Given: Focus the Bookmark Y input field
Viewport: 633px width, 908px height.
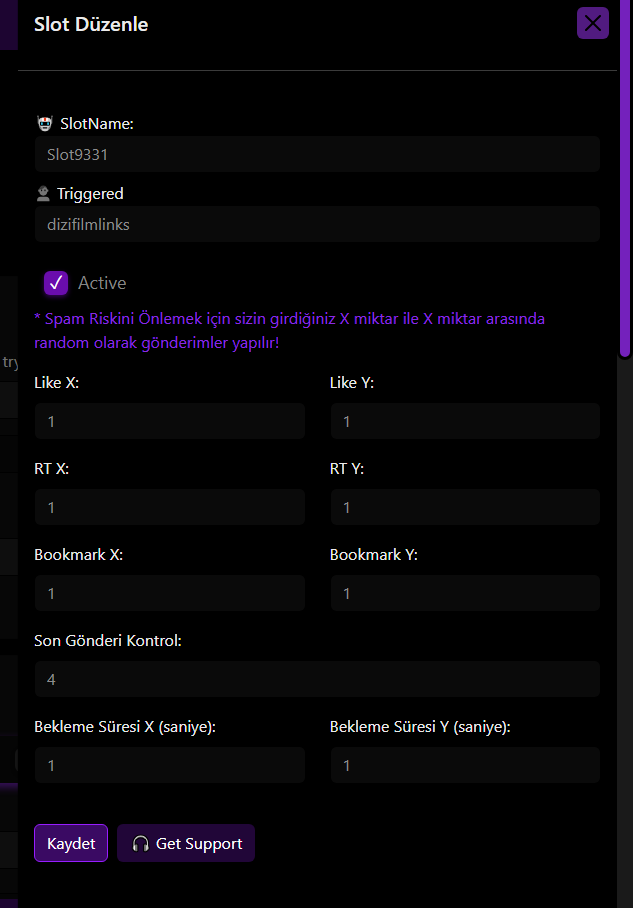Looking at the screenshot, I should pos(465,593).
